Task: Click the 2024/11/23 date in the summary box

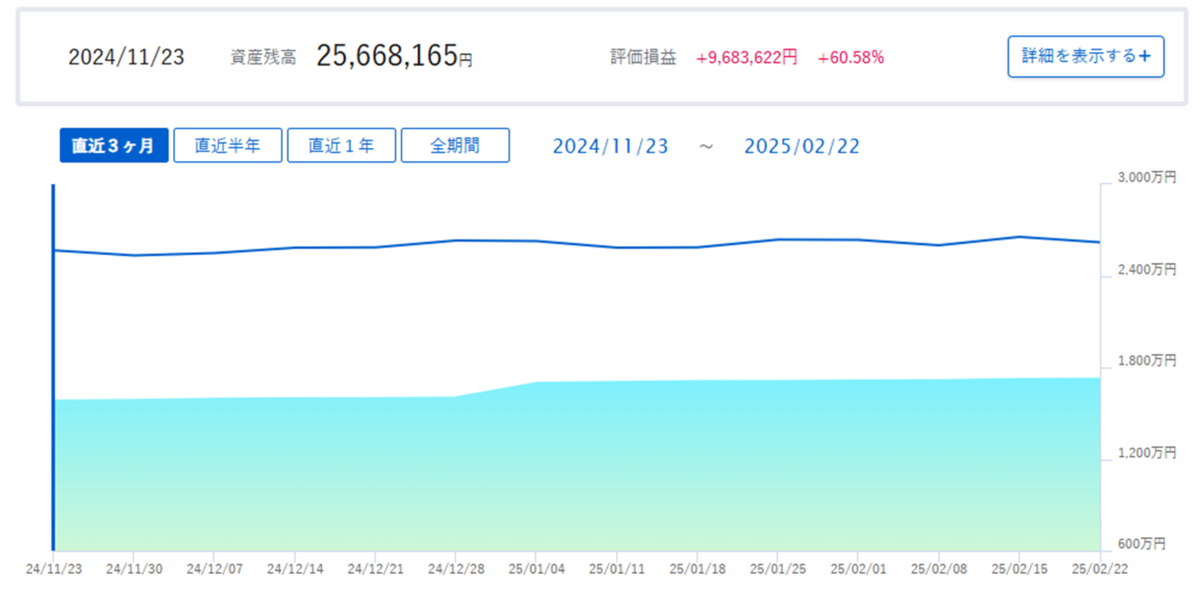Action: (126, 57)
